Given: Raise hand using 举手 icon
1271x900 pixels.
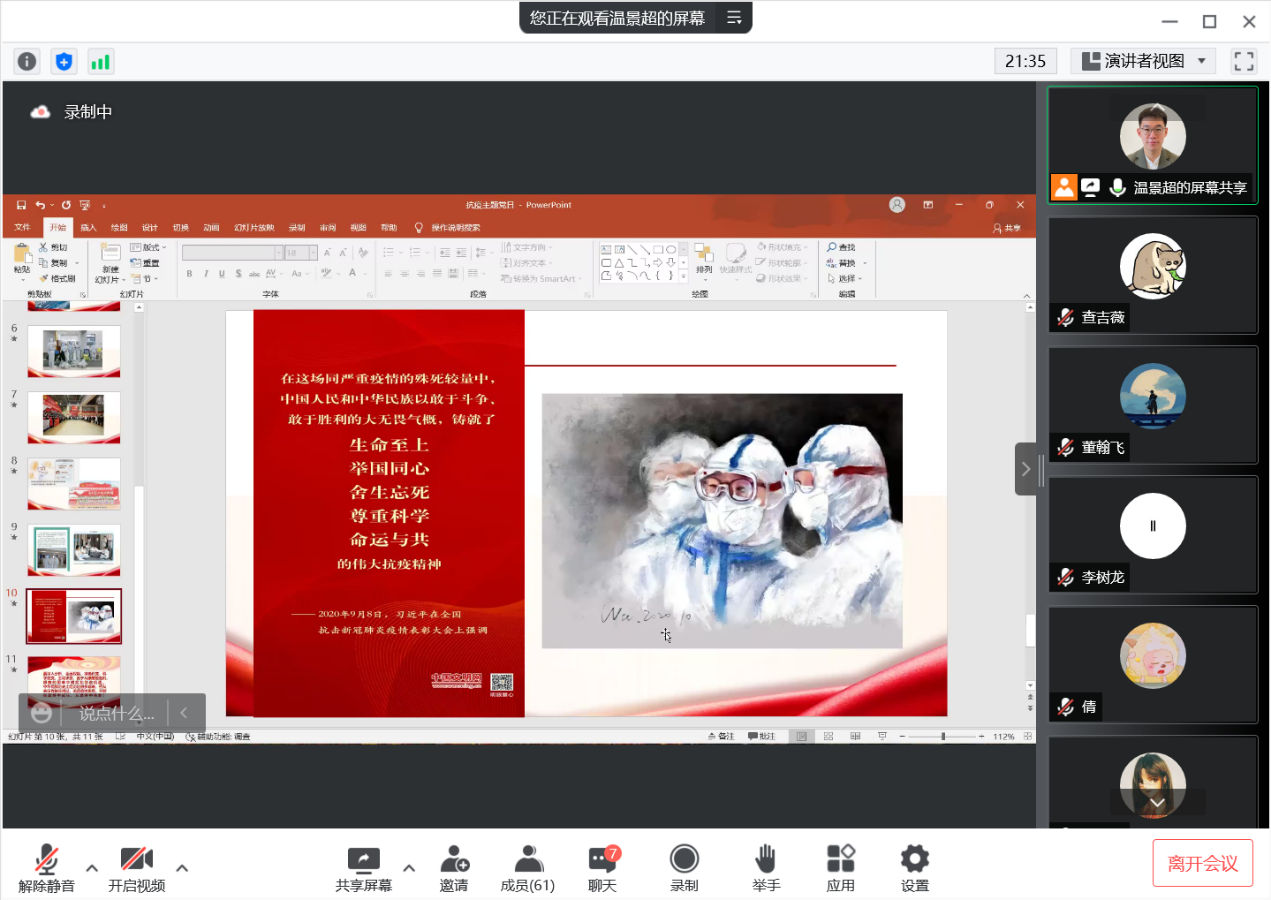Looking at the screenshot, I should [x=766, y=868].
